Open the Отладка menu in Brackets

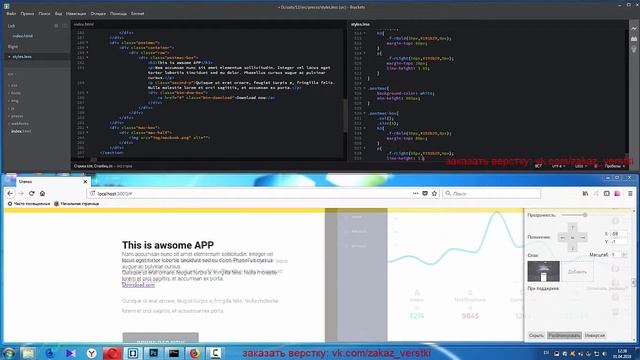click(x=98, y=13)
